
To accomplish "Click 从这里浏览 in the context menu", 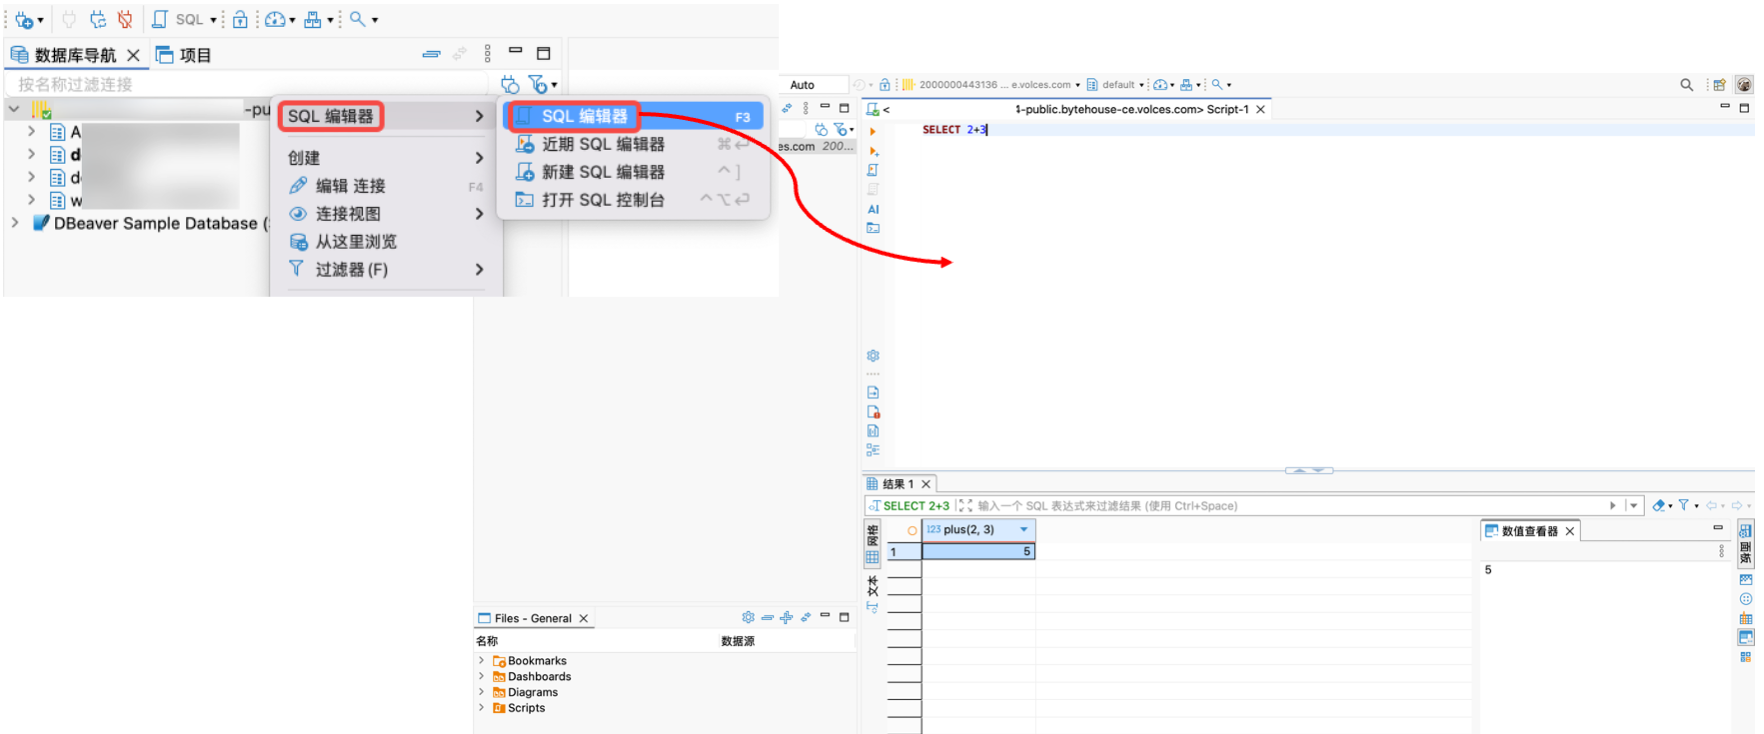I will point(356,242).
